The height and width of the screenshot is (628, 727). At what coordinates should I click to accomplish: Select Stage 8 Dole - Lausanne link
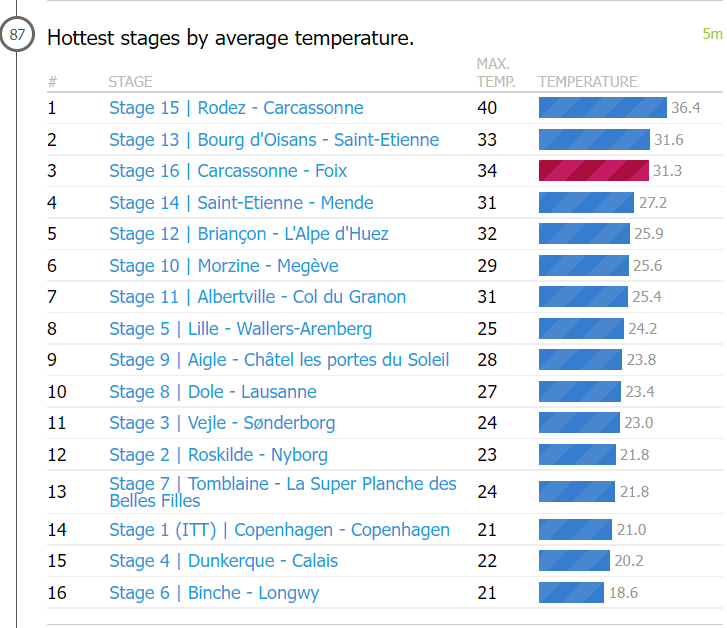point(213,392)
